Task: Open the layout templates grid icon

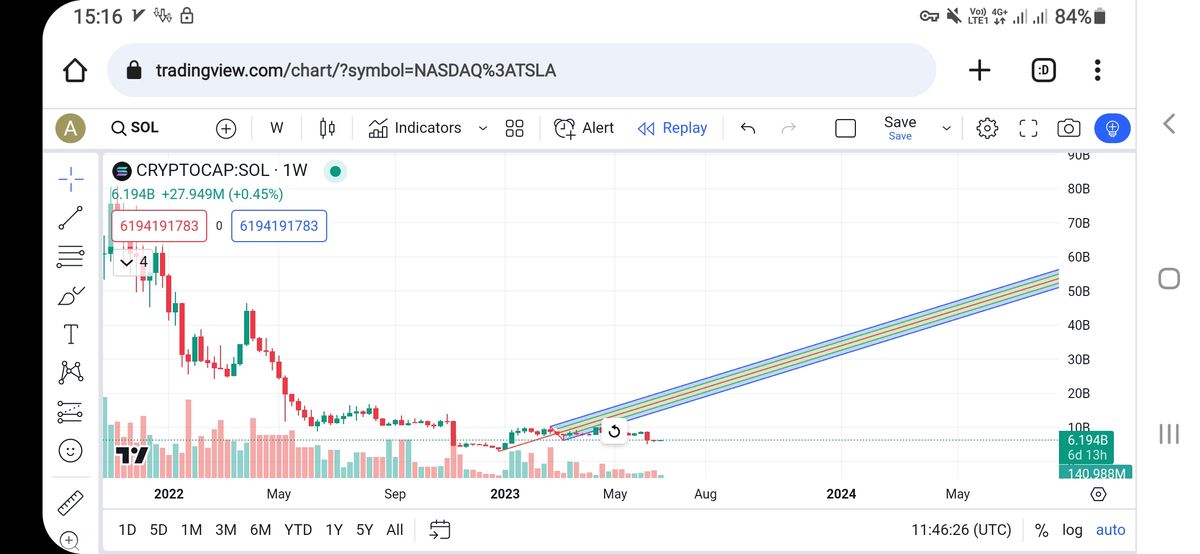Action: 515,128
